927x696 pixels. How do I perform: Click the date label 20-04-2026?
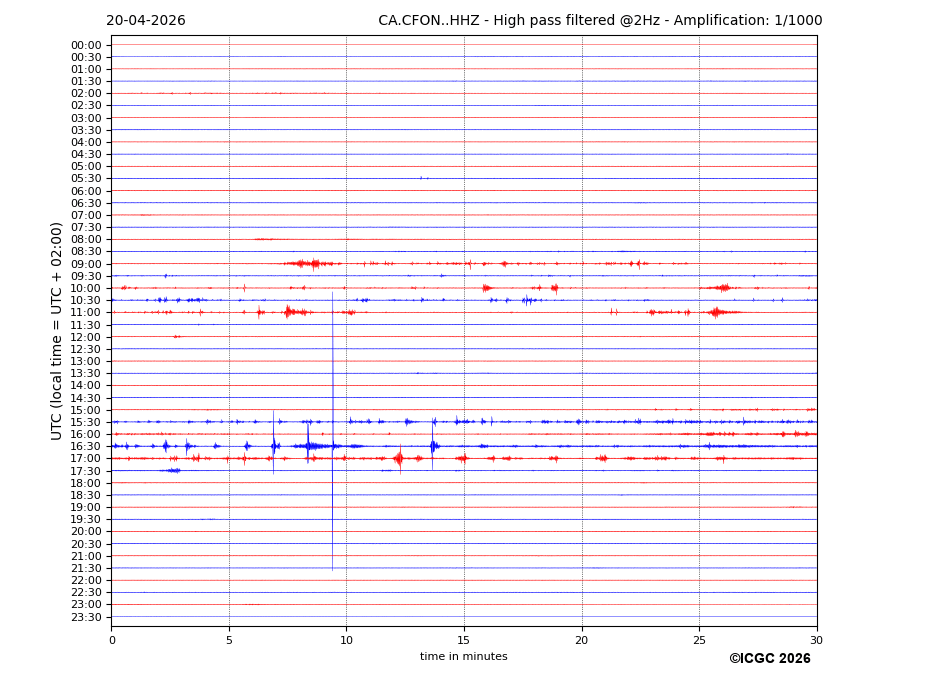coord(146,21)
